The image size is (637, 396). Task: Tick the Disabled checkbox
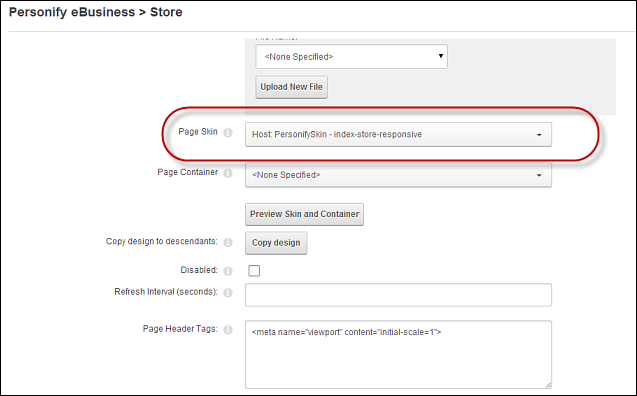pyautogui.click(x=254, y=270)
